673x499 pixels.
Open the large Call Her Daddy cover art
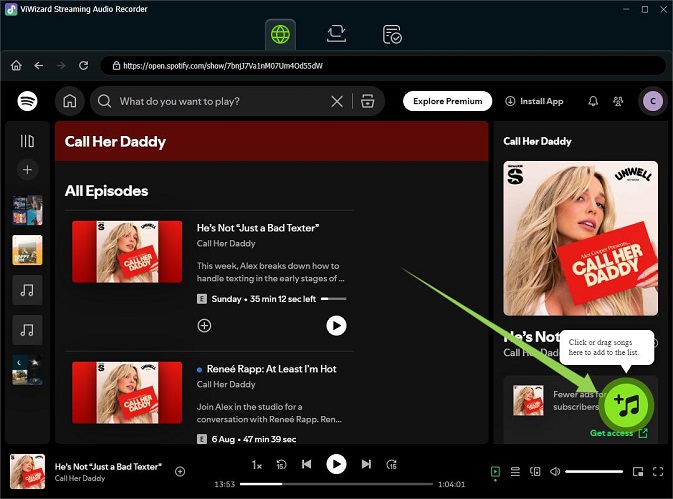pyautogui.click(x=580, y=238)
